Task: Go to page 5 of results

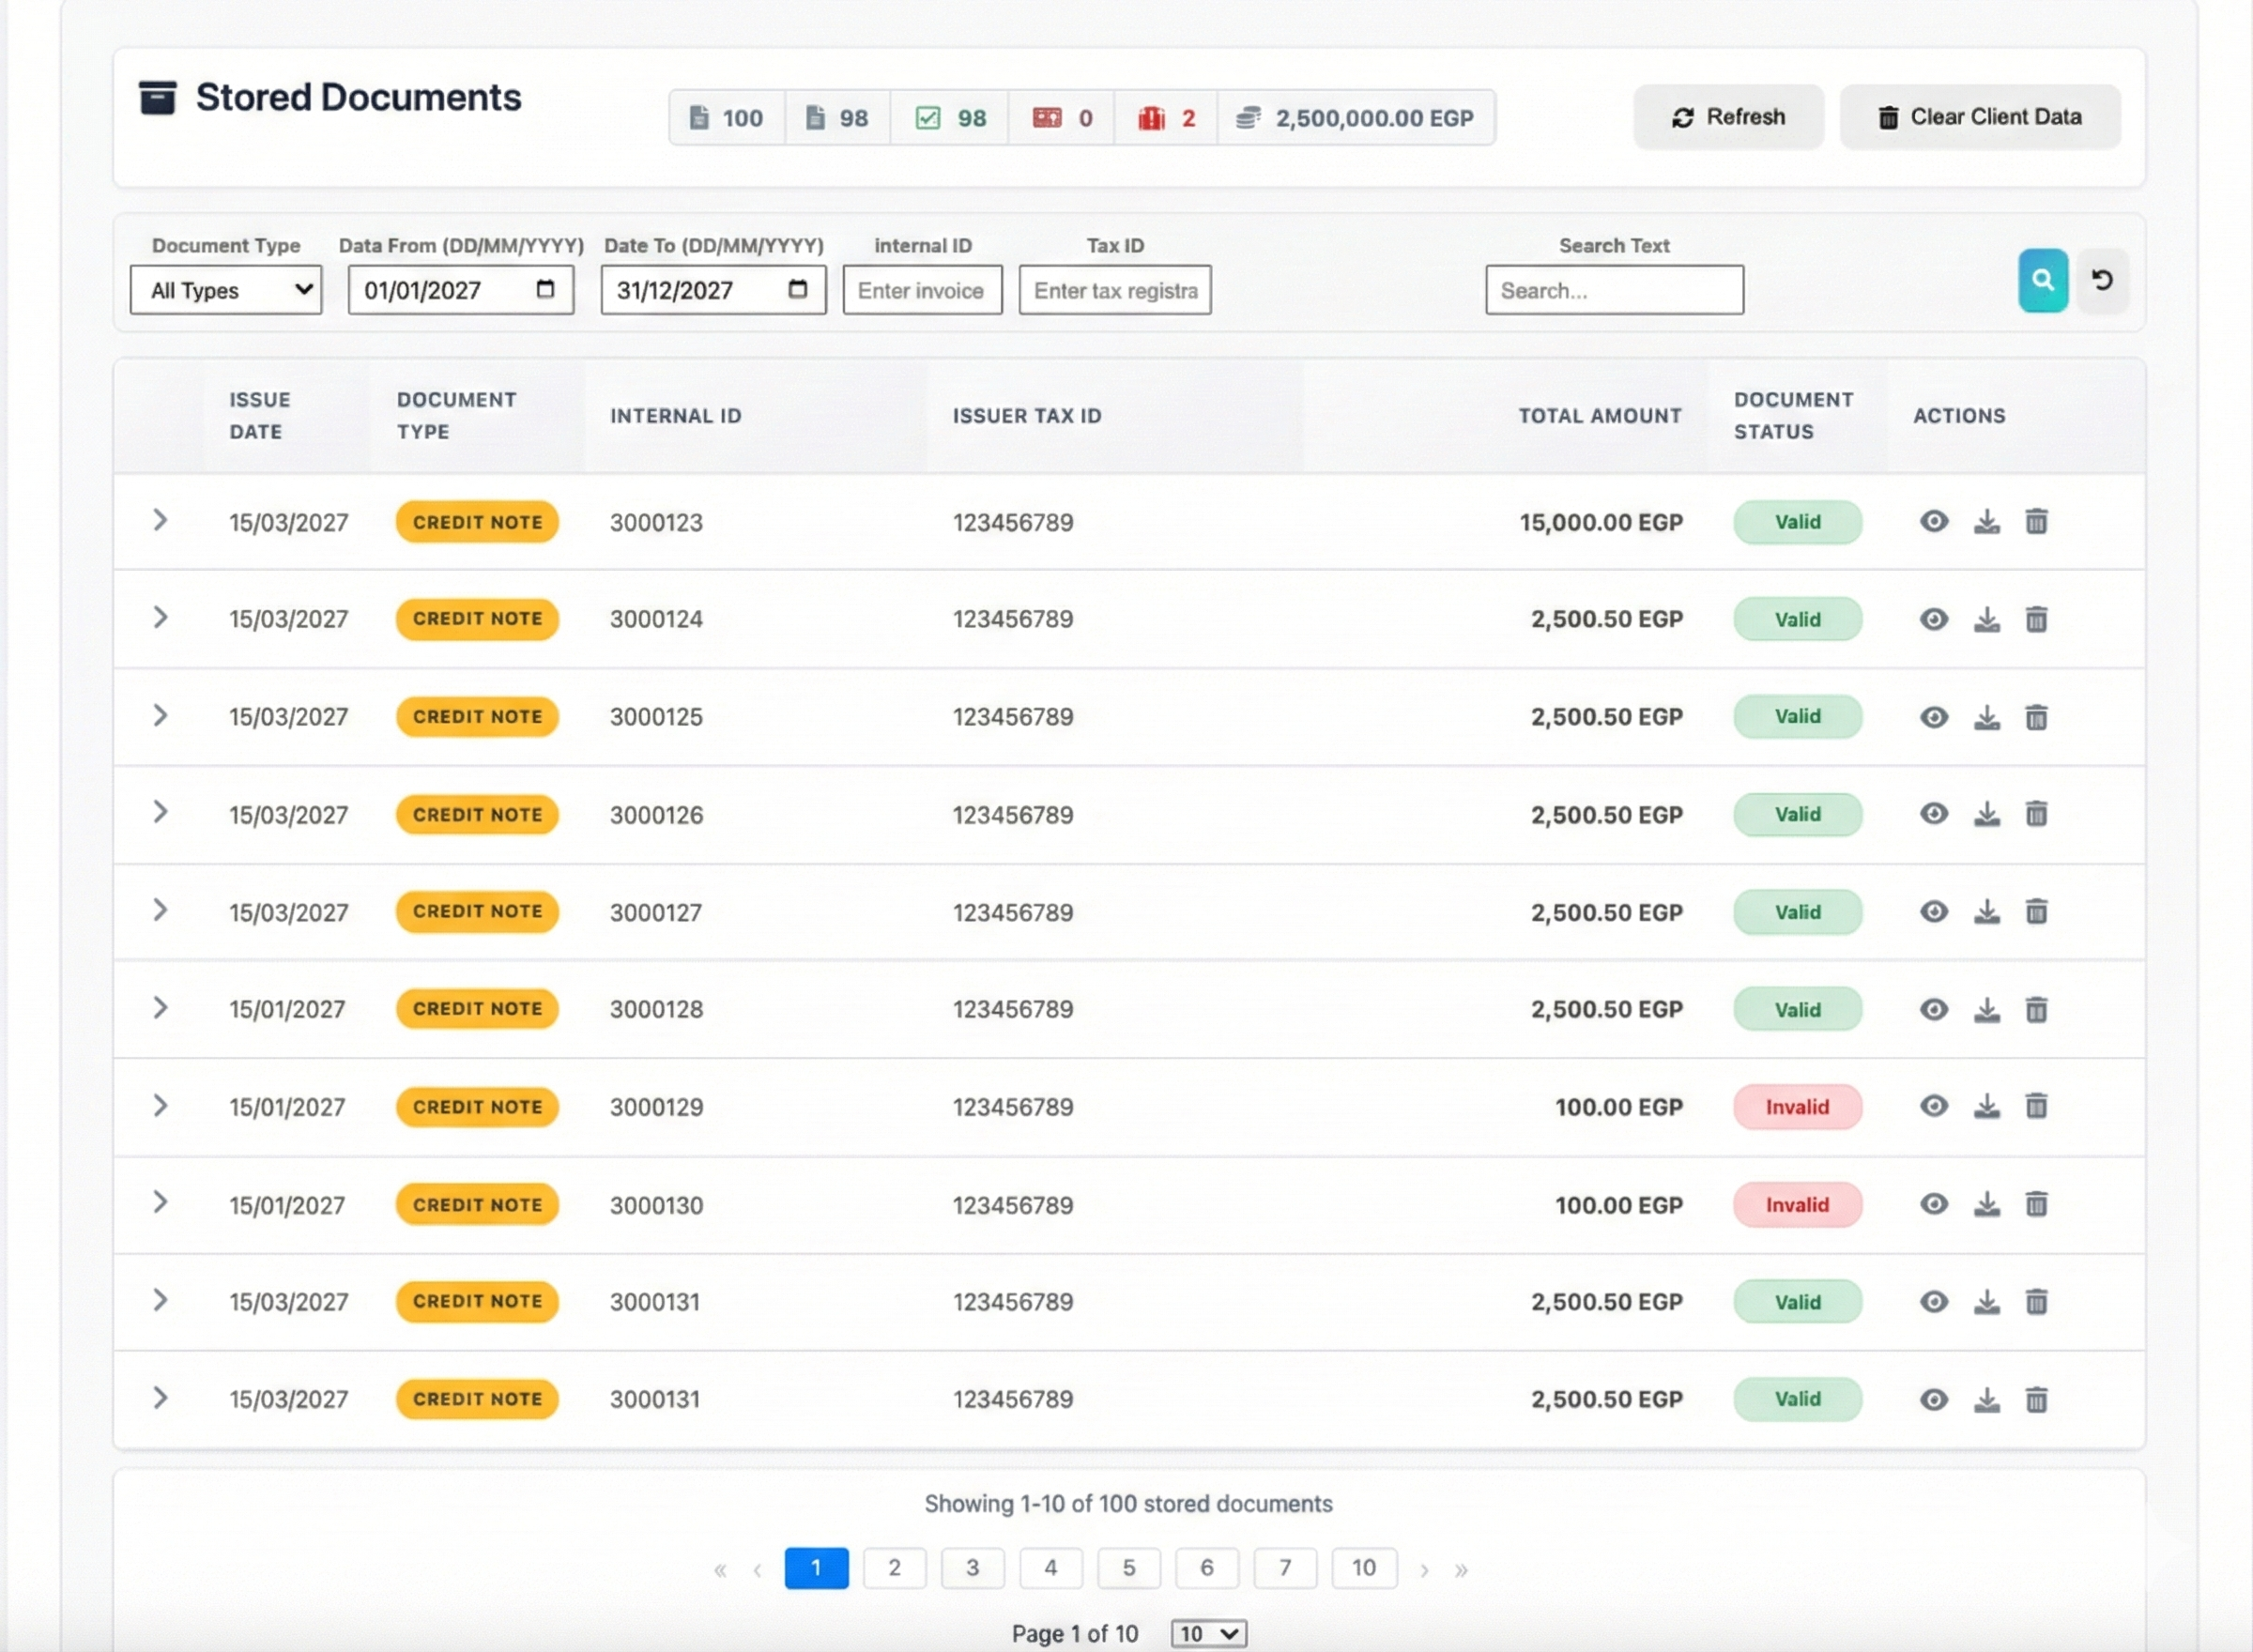Action: [x=1129, y=1568]
